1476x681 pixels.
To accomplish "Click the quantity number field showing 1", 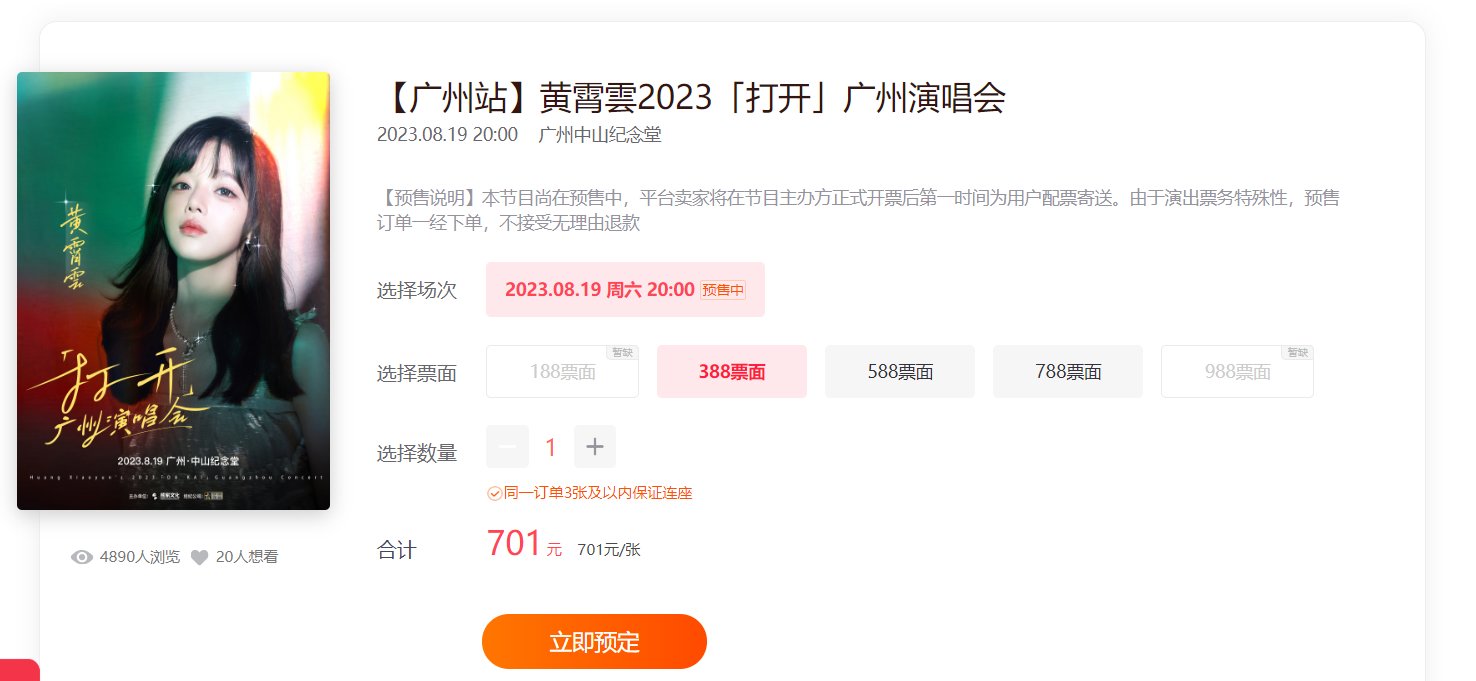I will [x=551, y=447].
